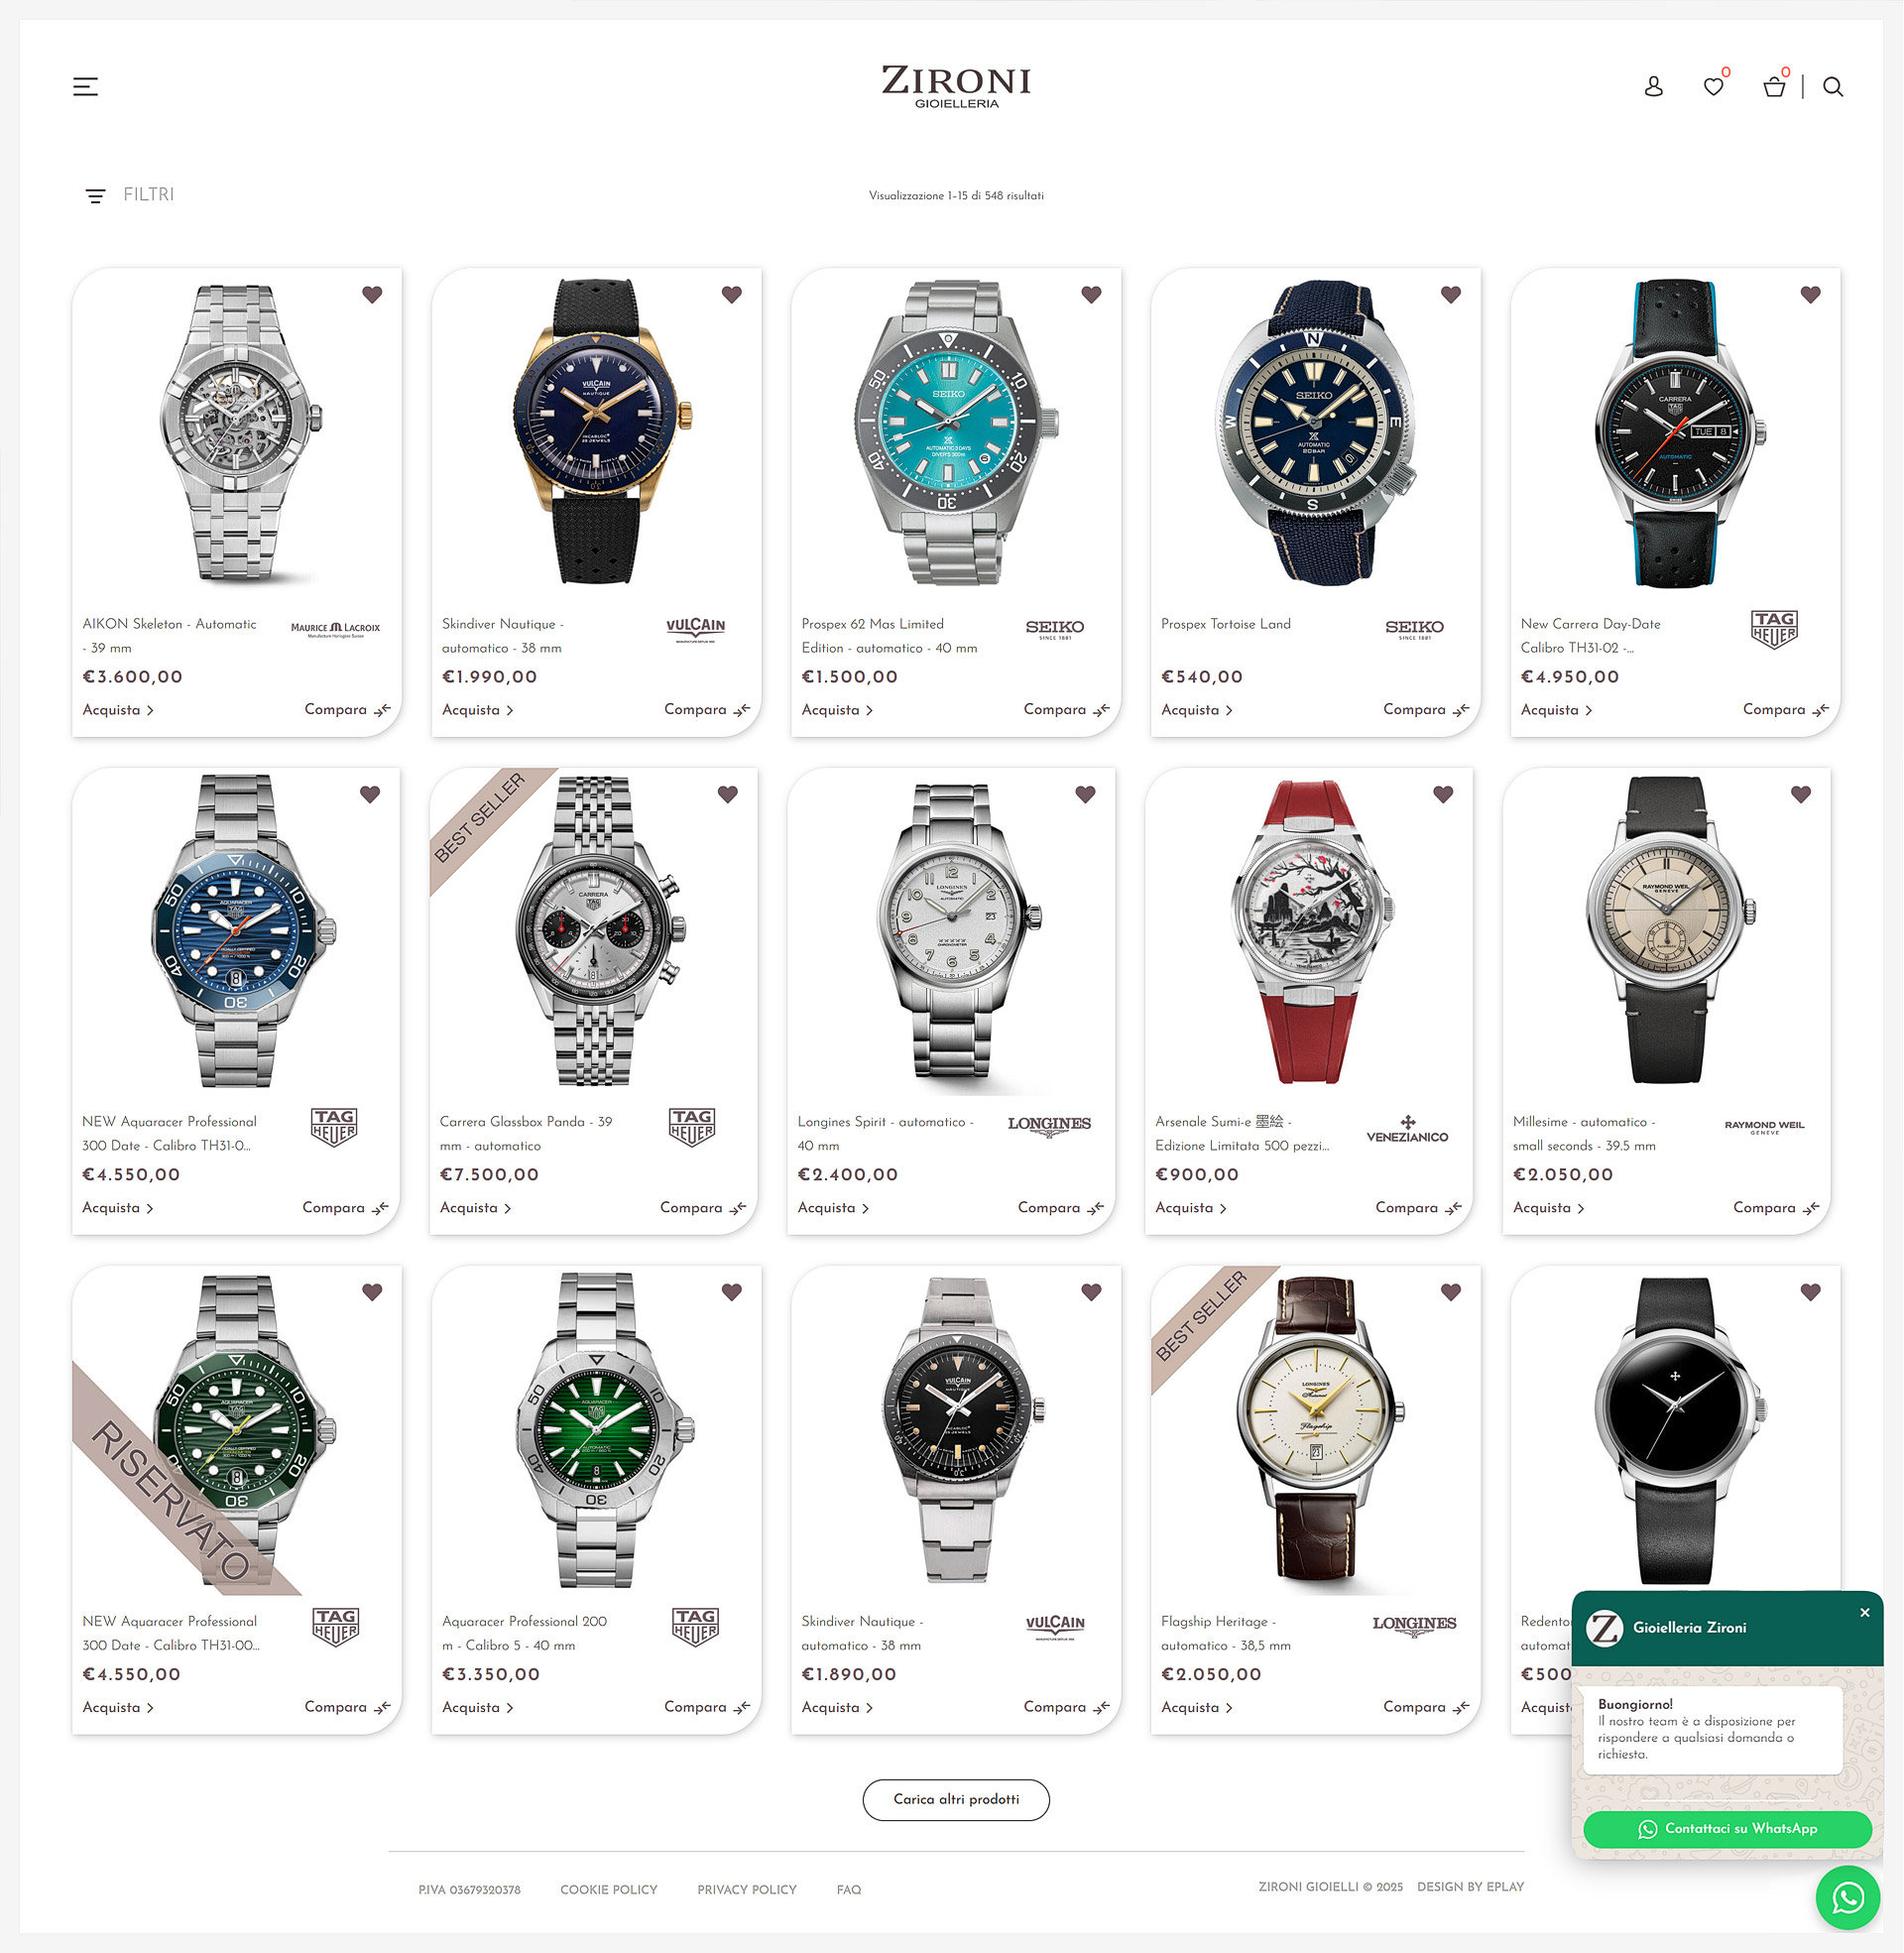Open the Privacy Policy footer link
The image size is (1904, 1953).
[x=747, y=1889]
